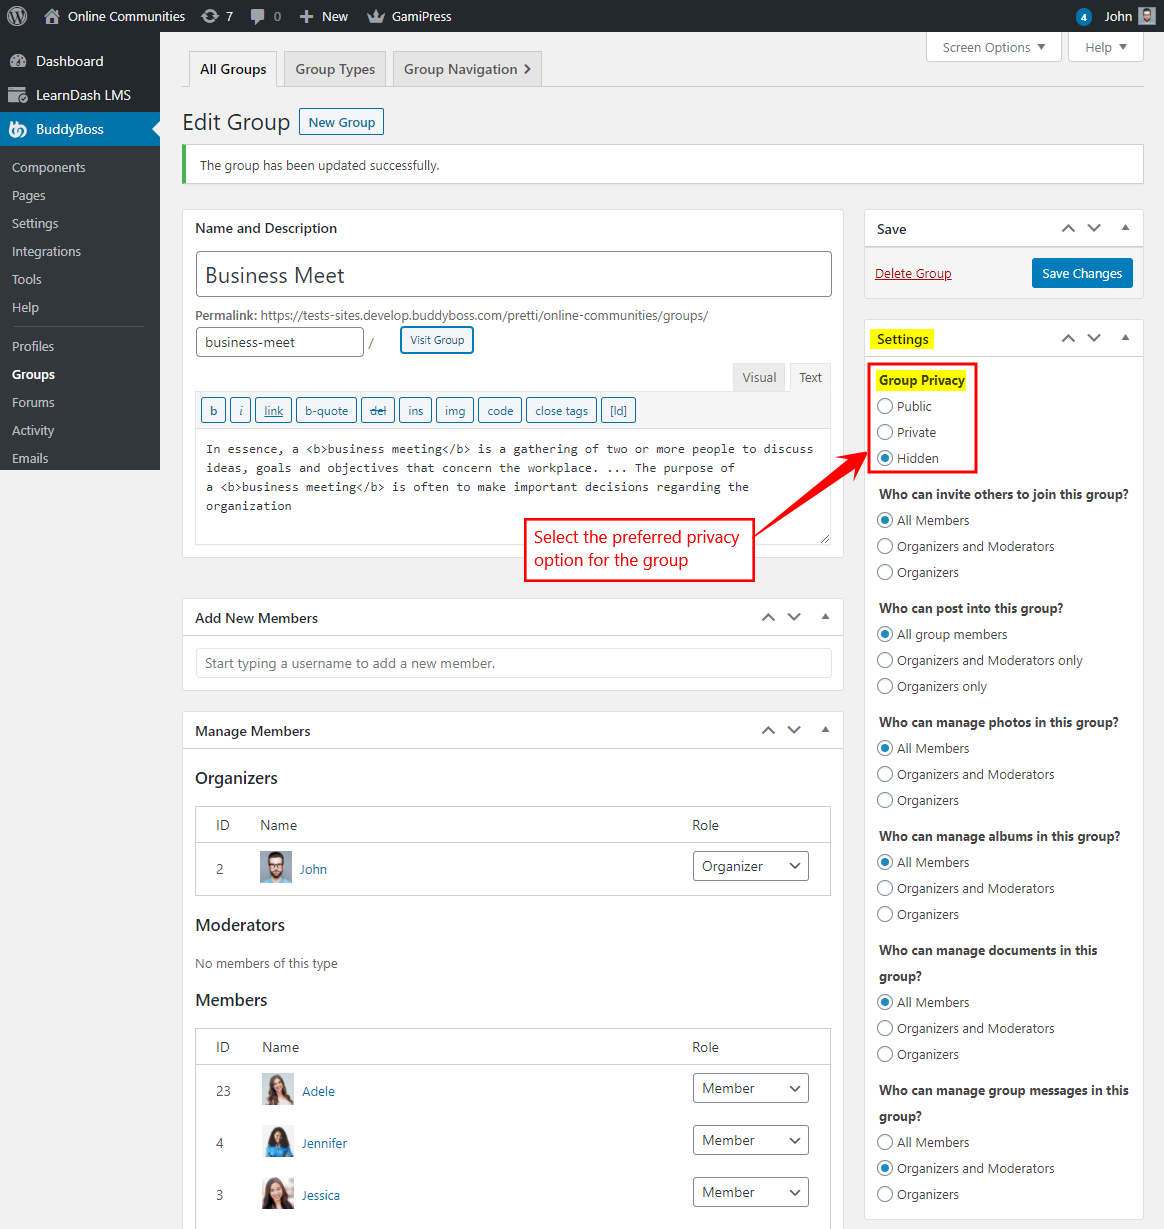Click the WordPress logo icon
1164x1229 pixels.
pos(17,16)
